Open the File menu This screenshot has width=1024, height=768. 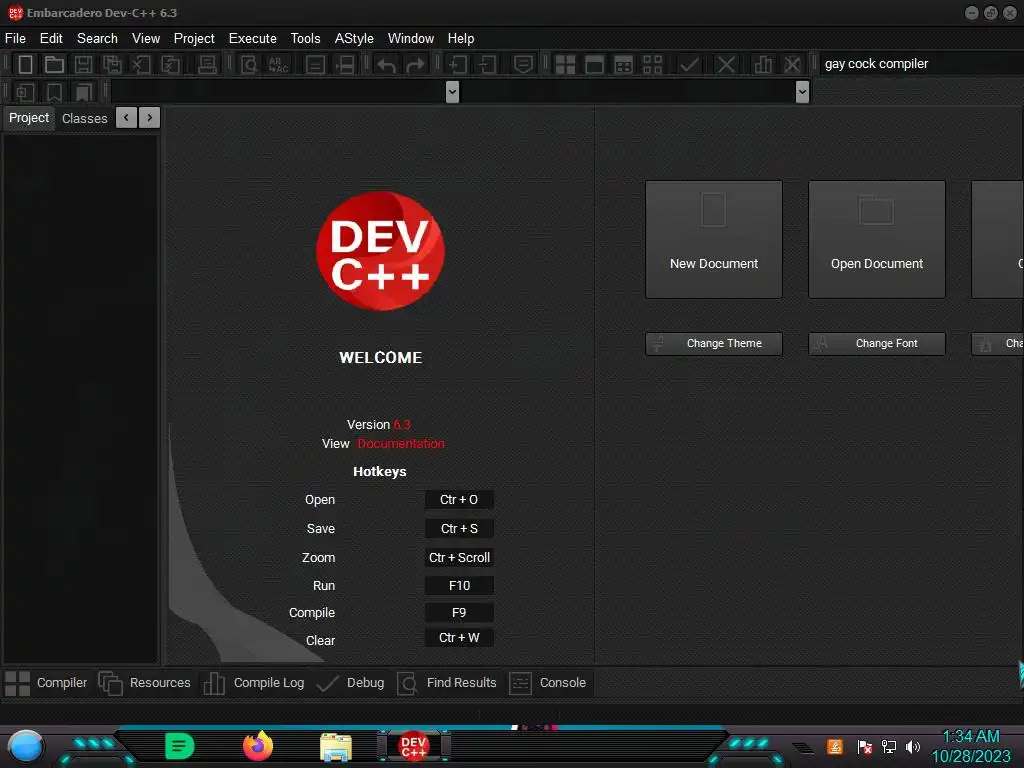point(15,39)
